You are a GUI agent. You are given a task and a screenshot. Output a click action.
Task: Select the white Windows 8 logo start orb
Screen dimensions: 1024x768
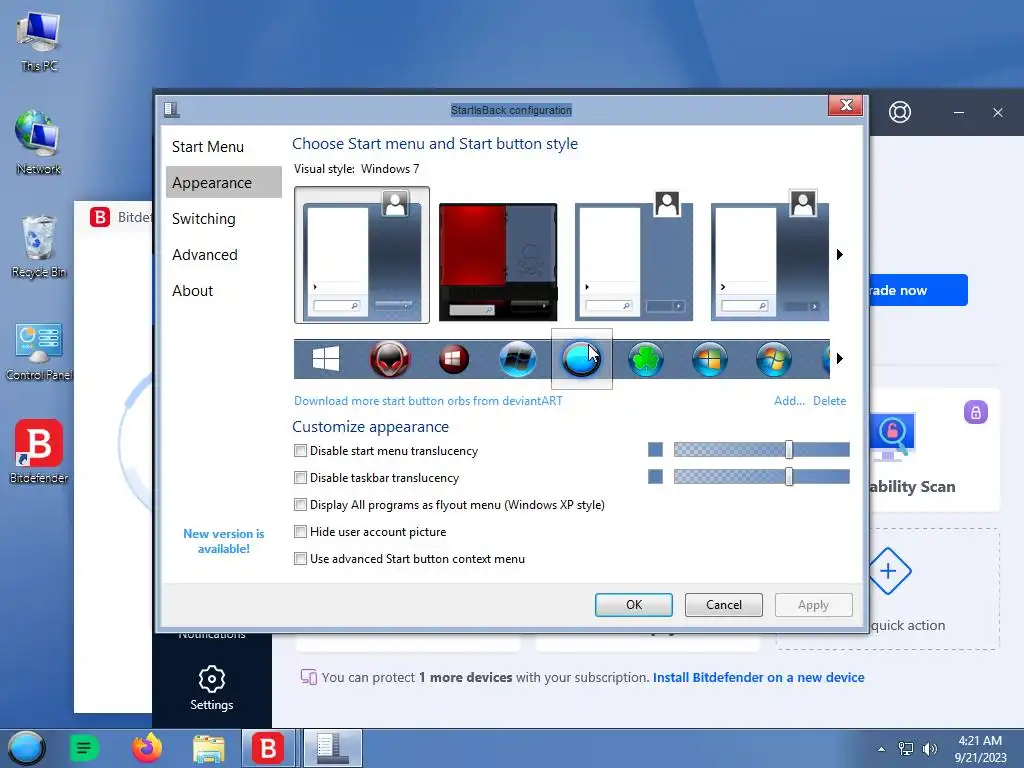[x=325, y=359]
